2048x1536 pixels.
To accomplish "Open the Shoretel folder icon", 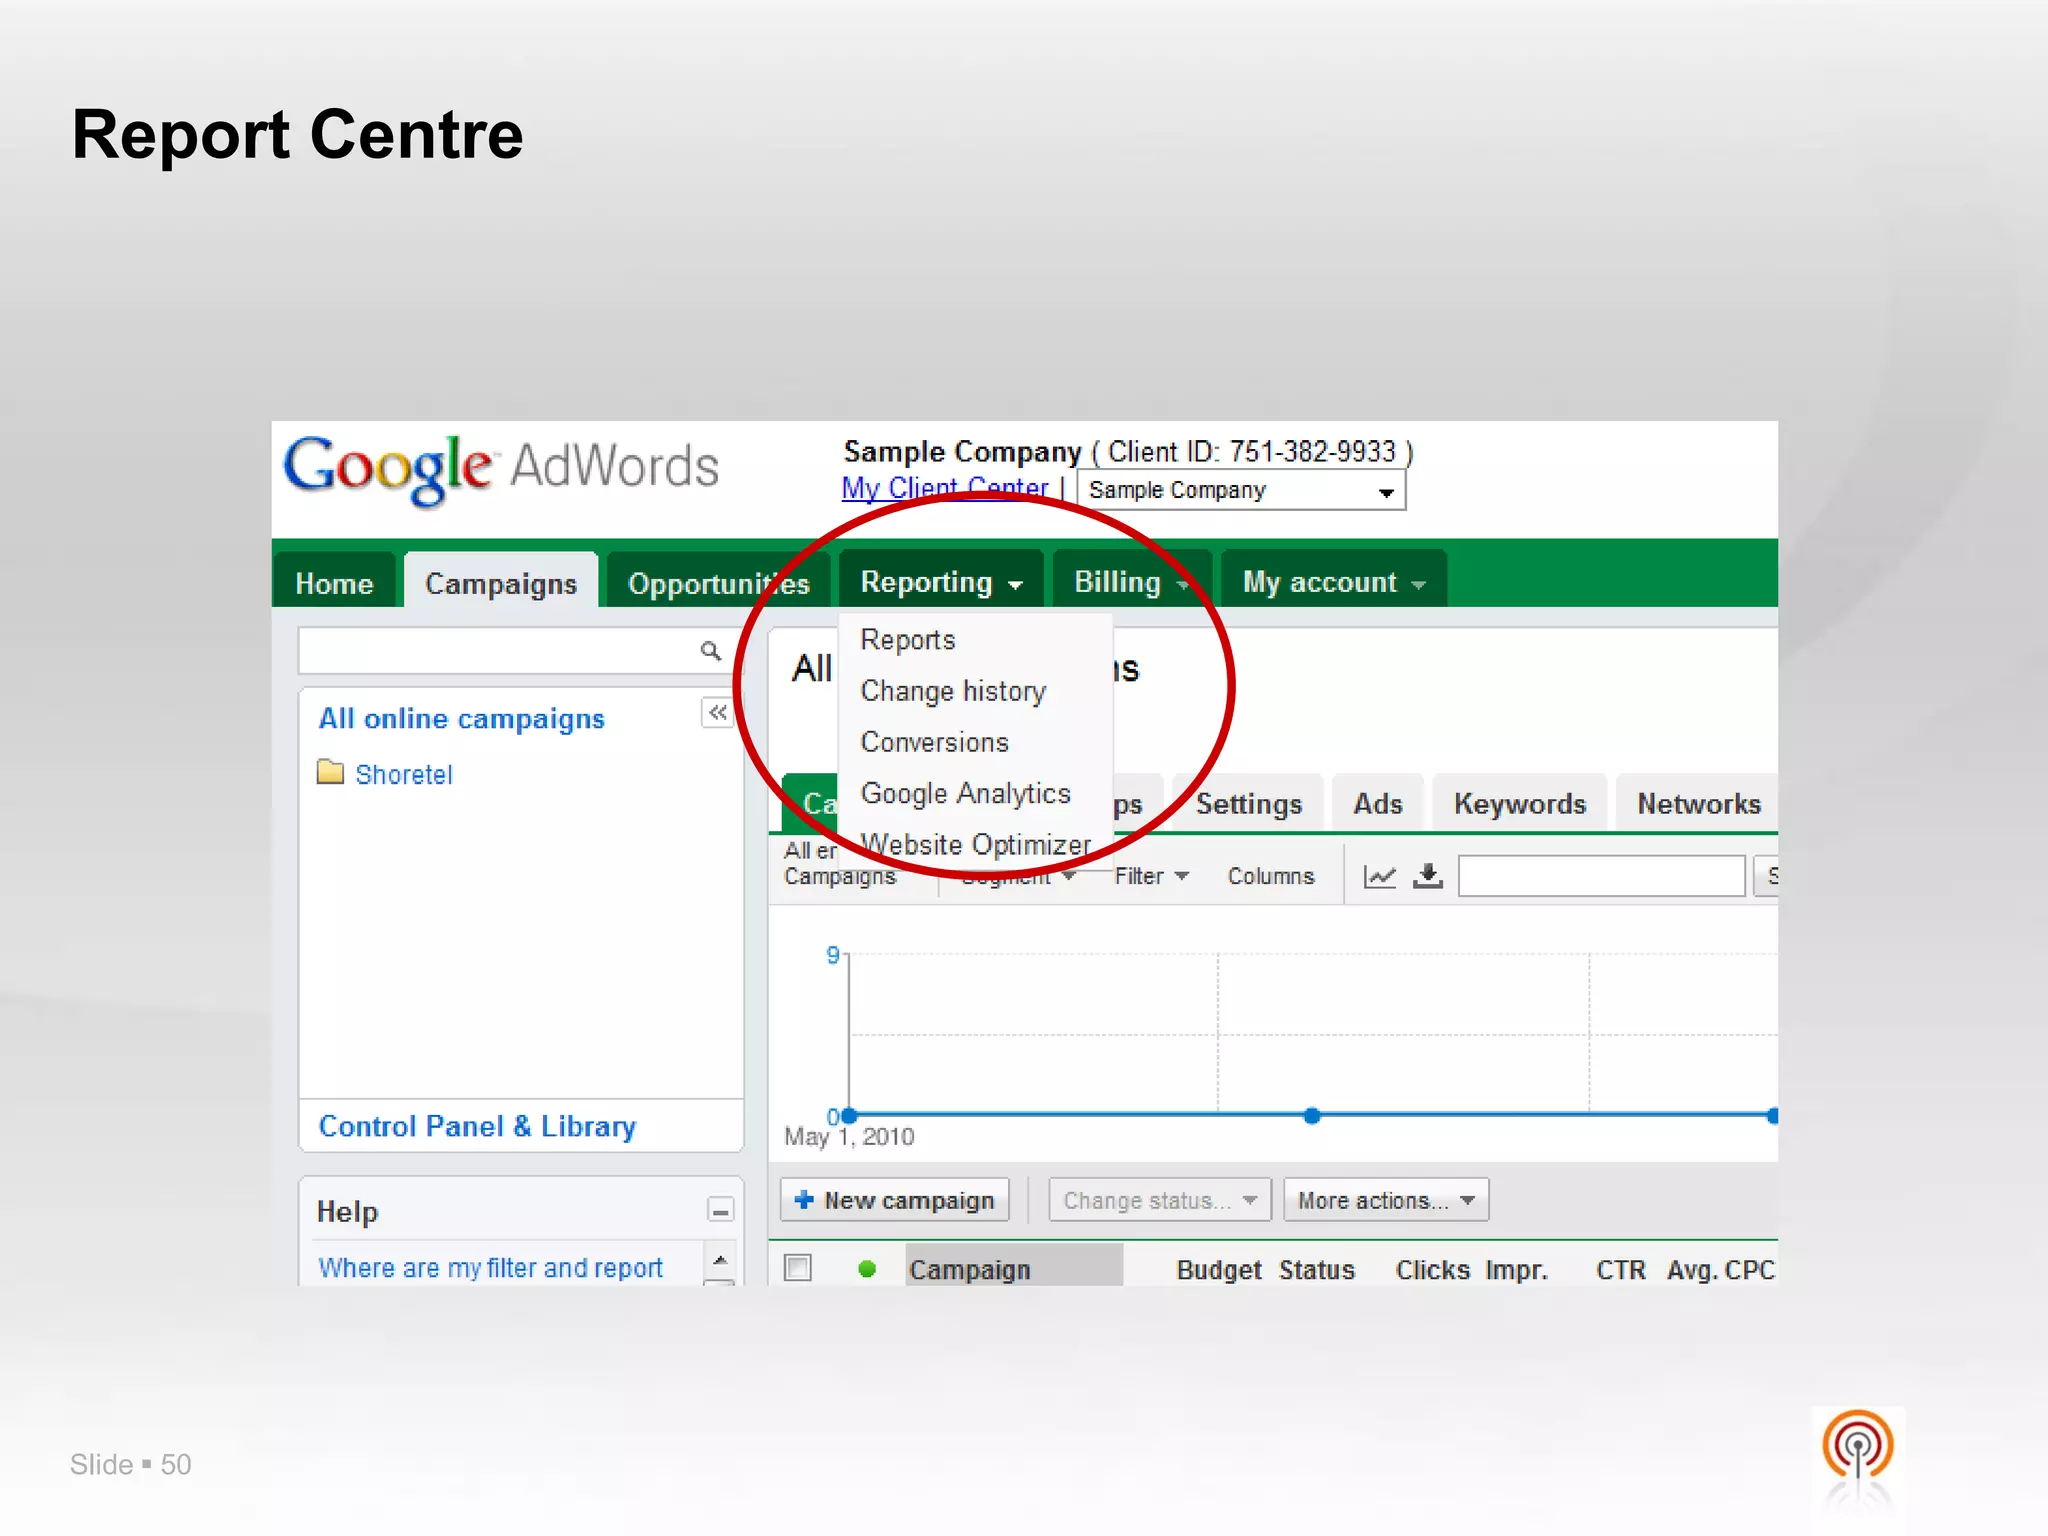I will coord(330,772).
